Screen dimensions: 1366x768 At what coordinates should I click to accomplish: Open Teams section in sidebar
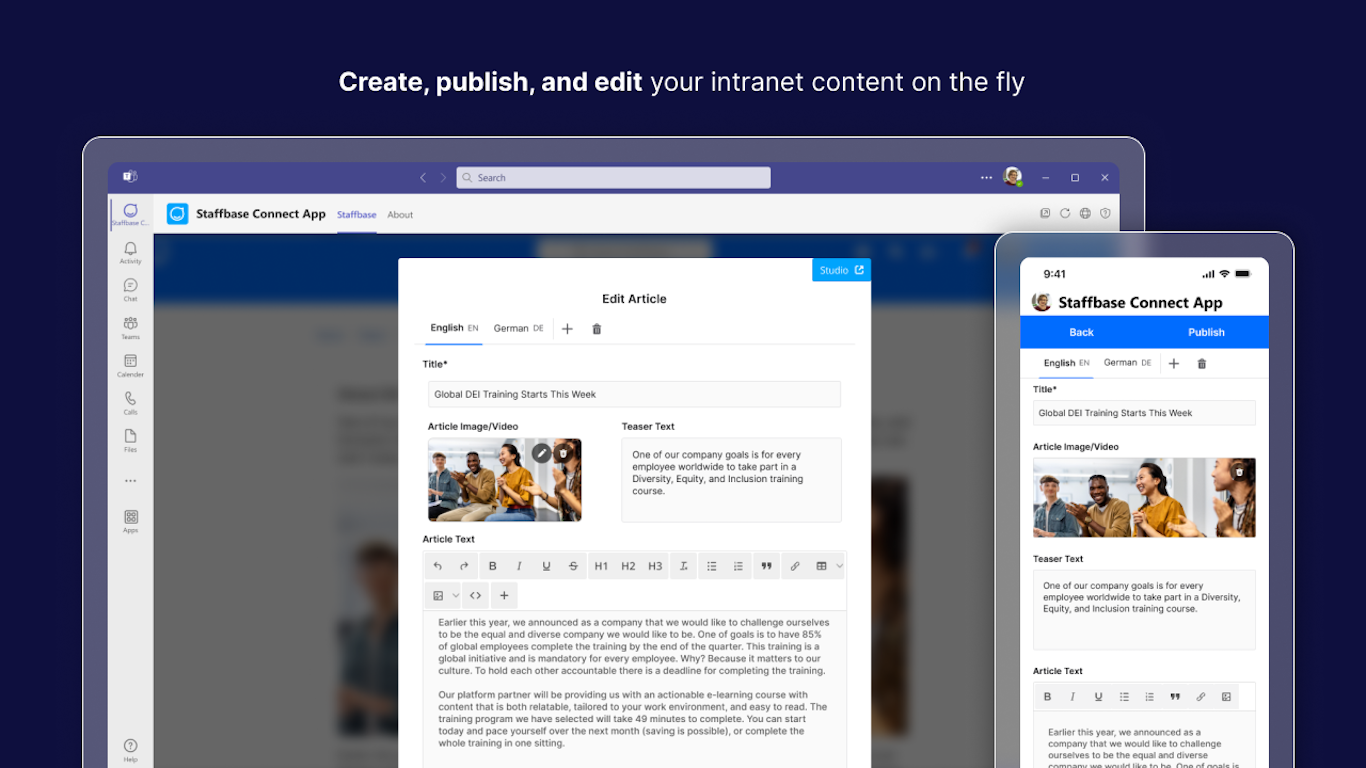click(x=130, y=328)
